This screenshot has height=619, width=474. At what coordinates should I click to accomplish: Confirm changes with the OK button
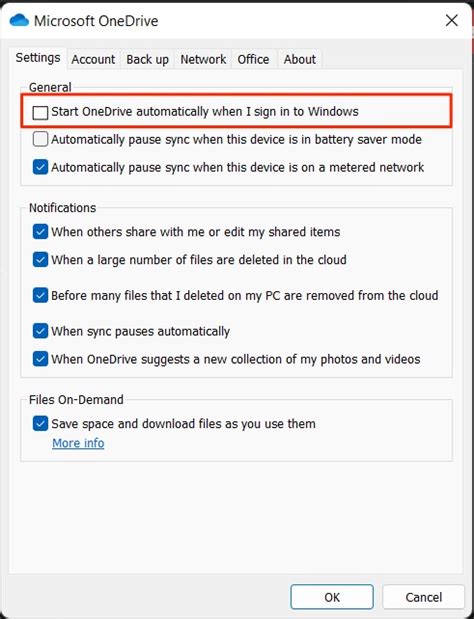pos(332,597)
